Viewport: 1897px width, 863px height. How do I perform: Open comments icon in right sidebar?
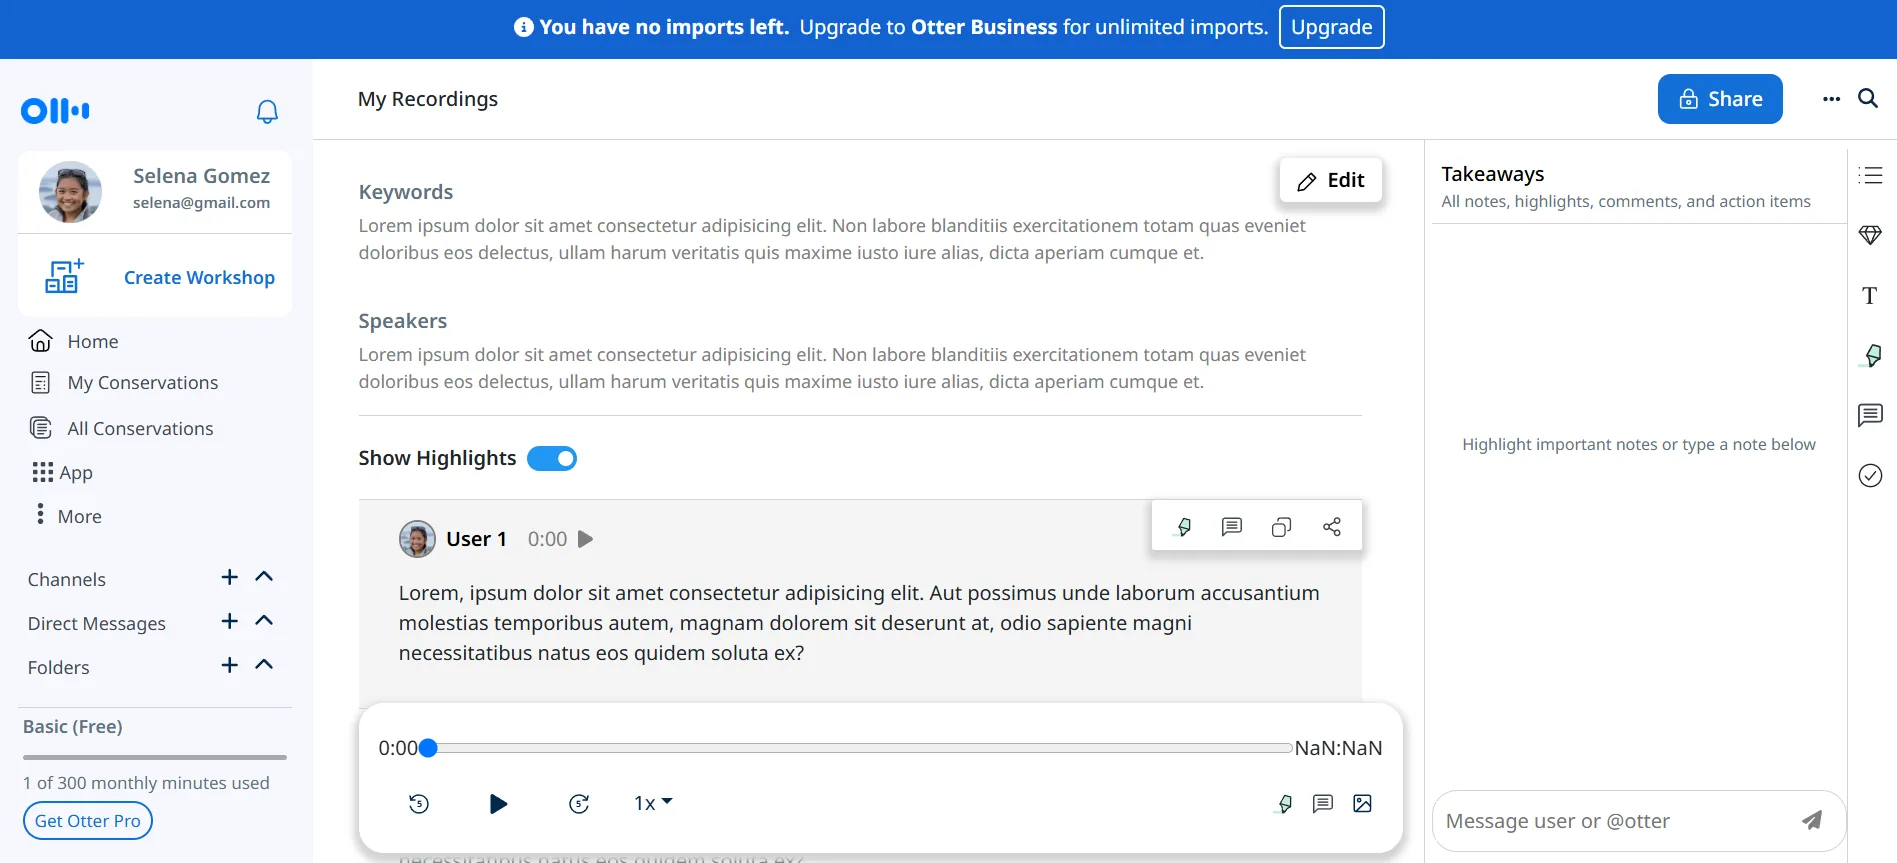click(x=1870, y=415)
